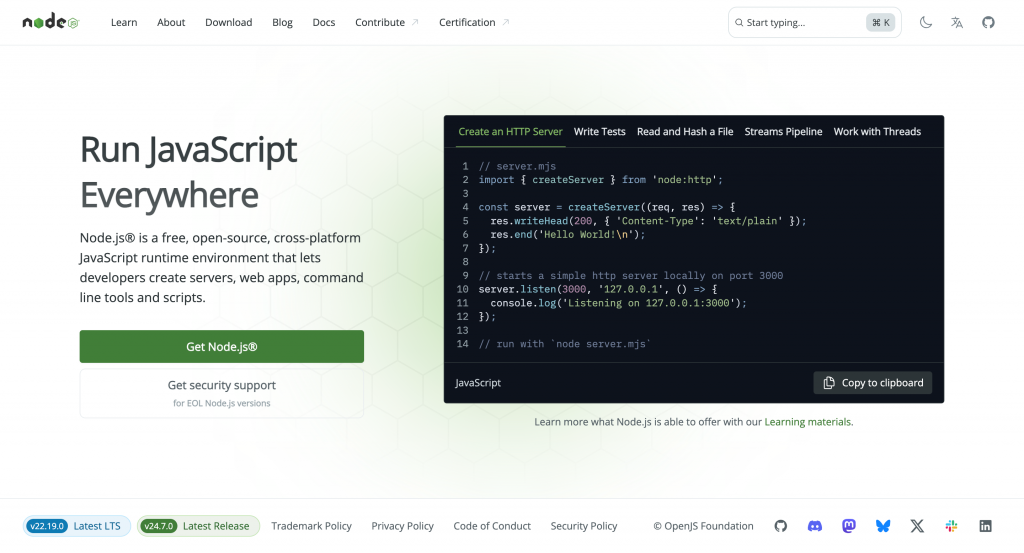Click the Node.js logo

(50, 22)
